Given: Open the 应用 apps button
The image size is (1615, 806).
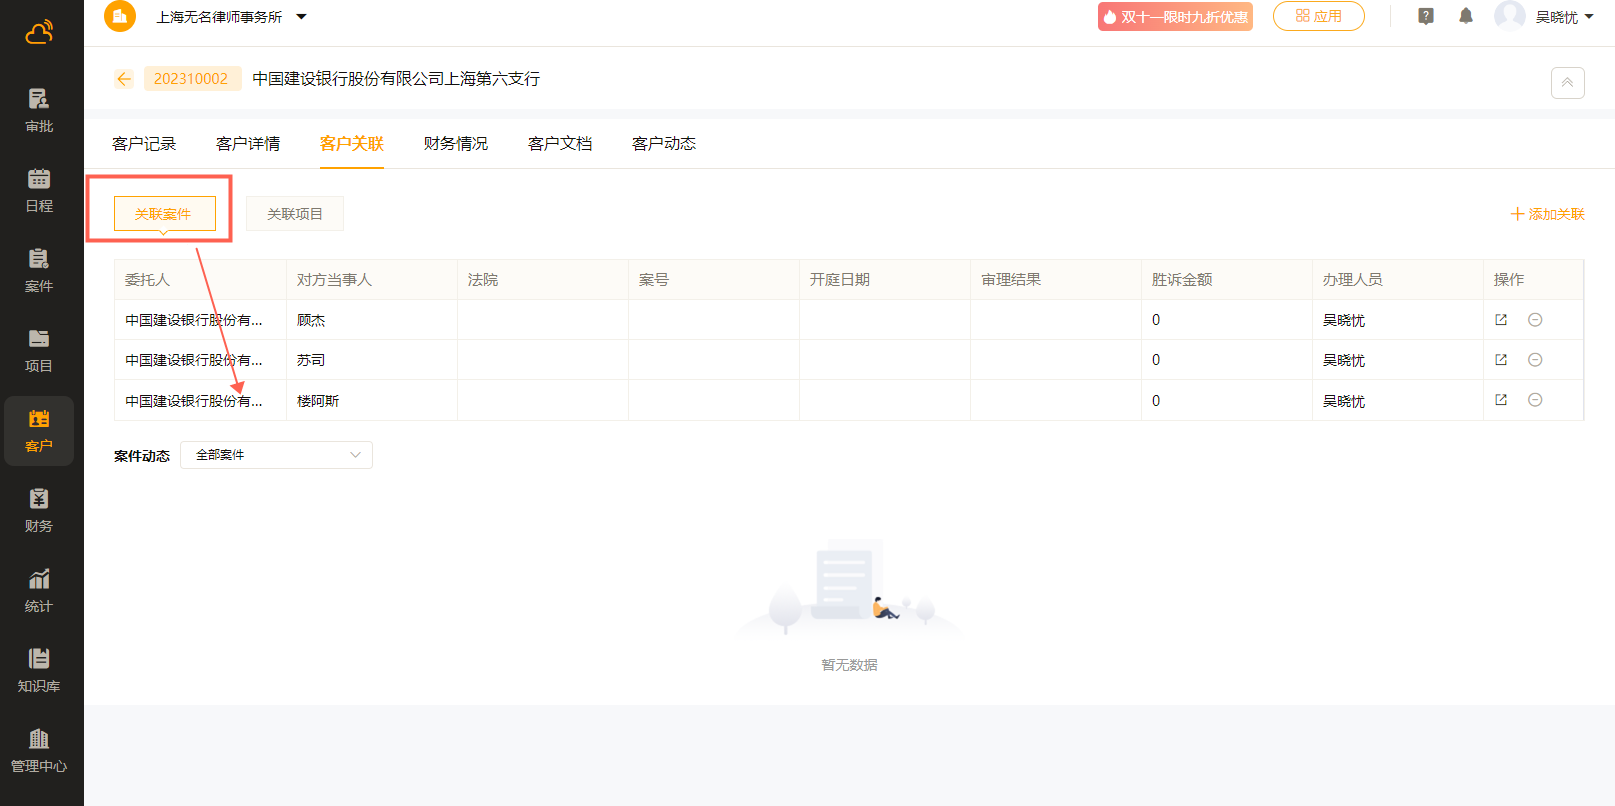Looking at the screenshot, I should point(1318,16).
